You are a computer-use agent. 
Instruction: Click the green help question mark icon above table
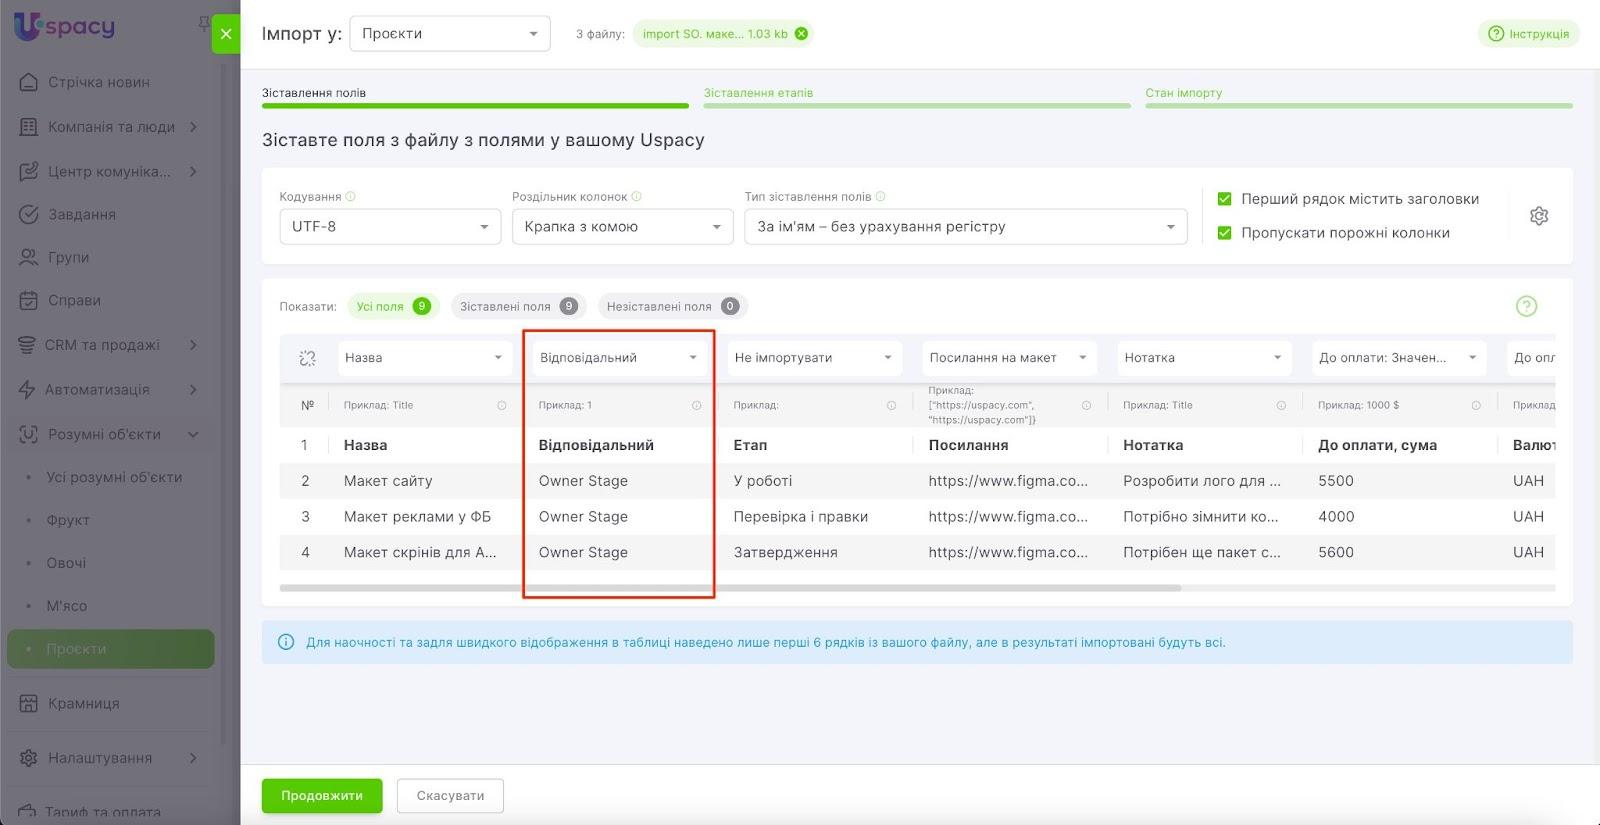(x=1525, y=306)
